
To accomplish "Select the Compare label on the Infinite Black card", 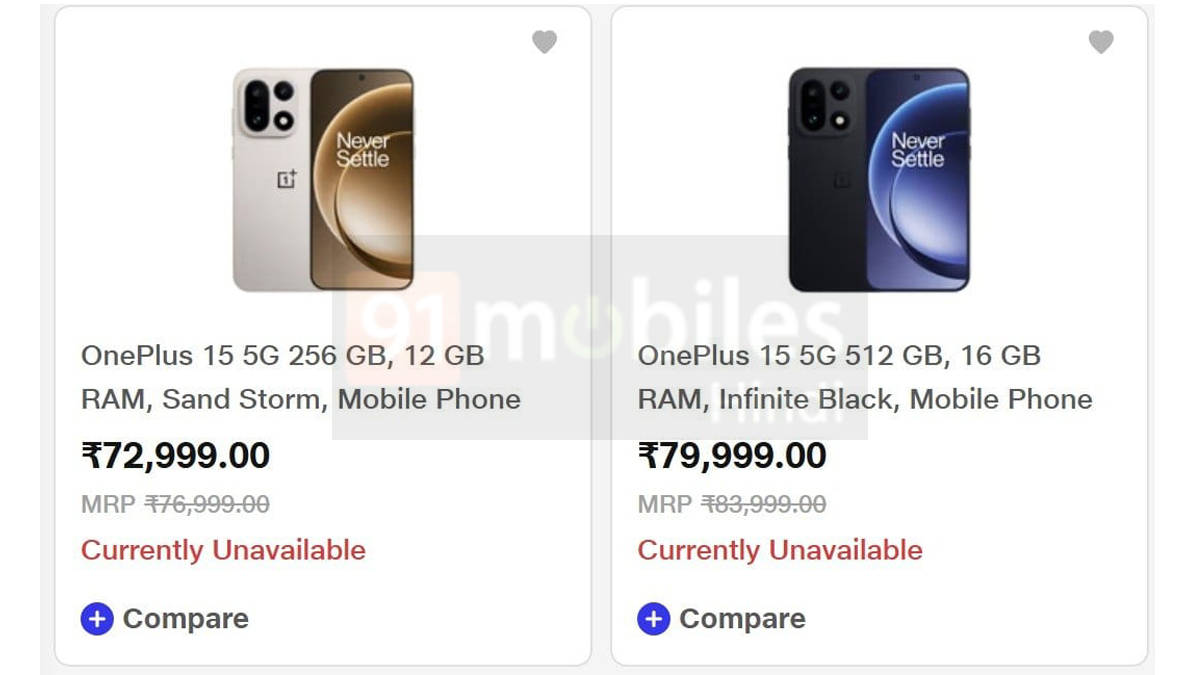I will tap(742, 619).
